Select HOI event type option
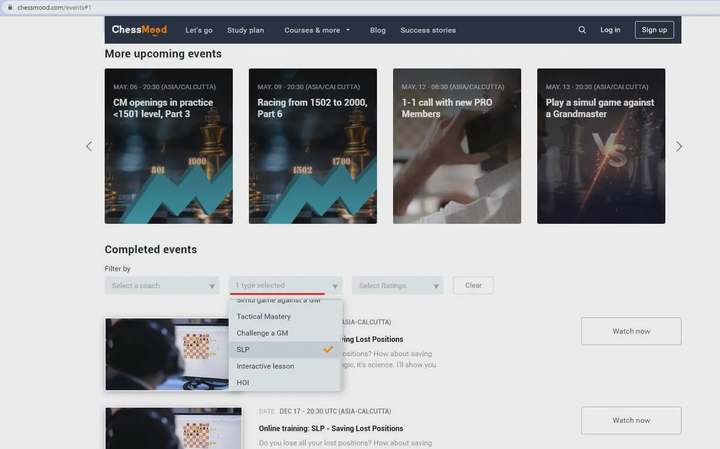The image size is (720, 449). point(243,382)
